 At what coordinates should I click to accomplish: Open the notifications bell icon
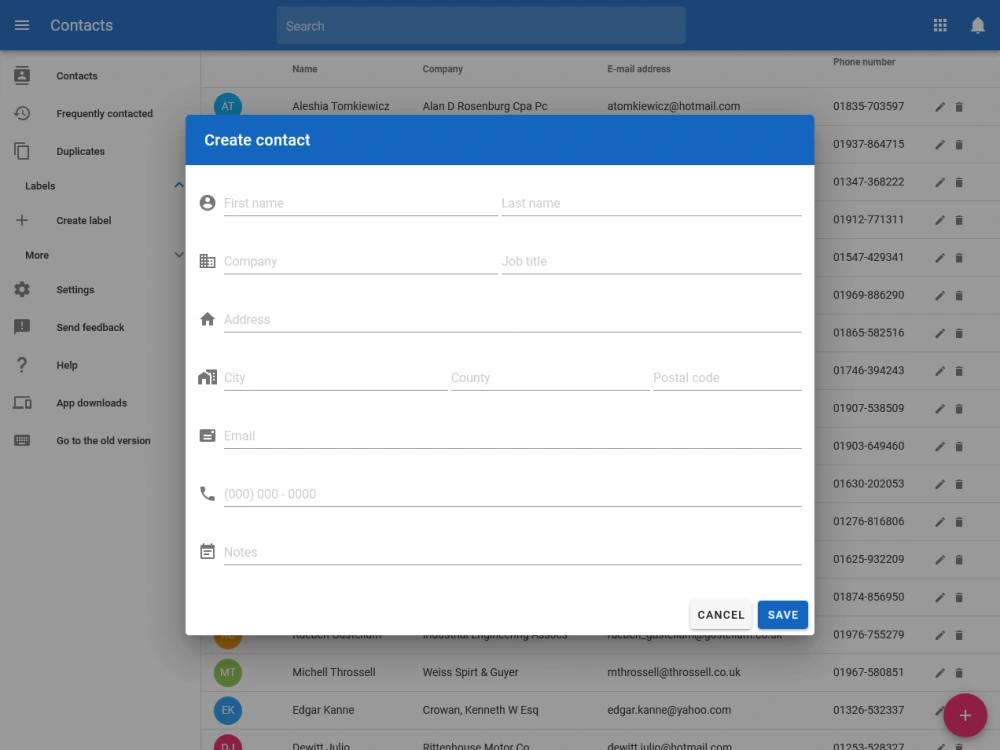pyautogui.click(x=977, y=26)
